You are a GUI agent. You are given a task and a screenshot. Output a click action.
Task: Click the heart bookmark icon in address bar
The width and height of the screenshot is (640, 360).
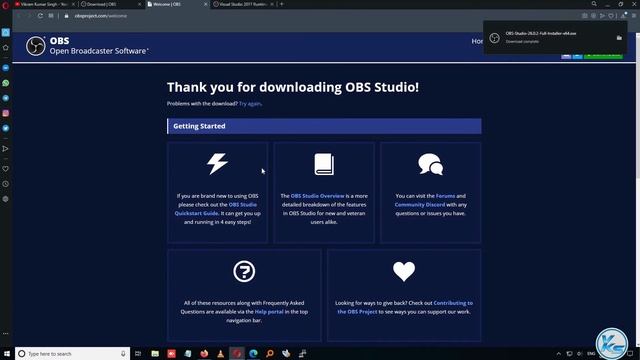click(x=611, y=16)
